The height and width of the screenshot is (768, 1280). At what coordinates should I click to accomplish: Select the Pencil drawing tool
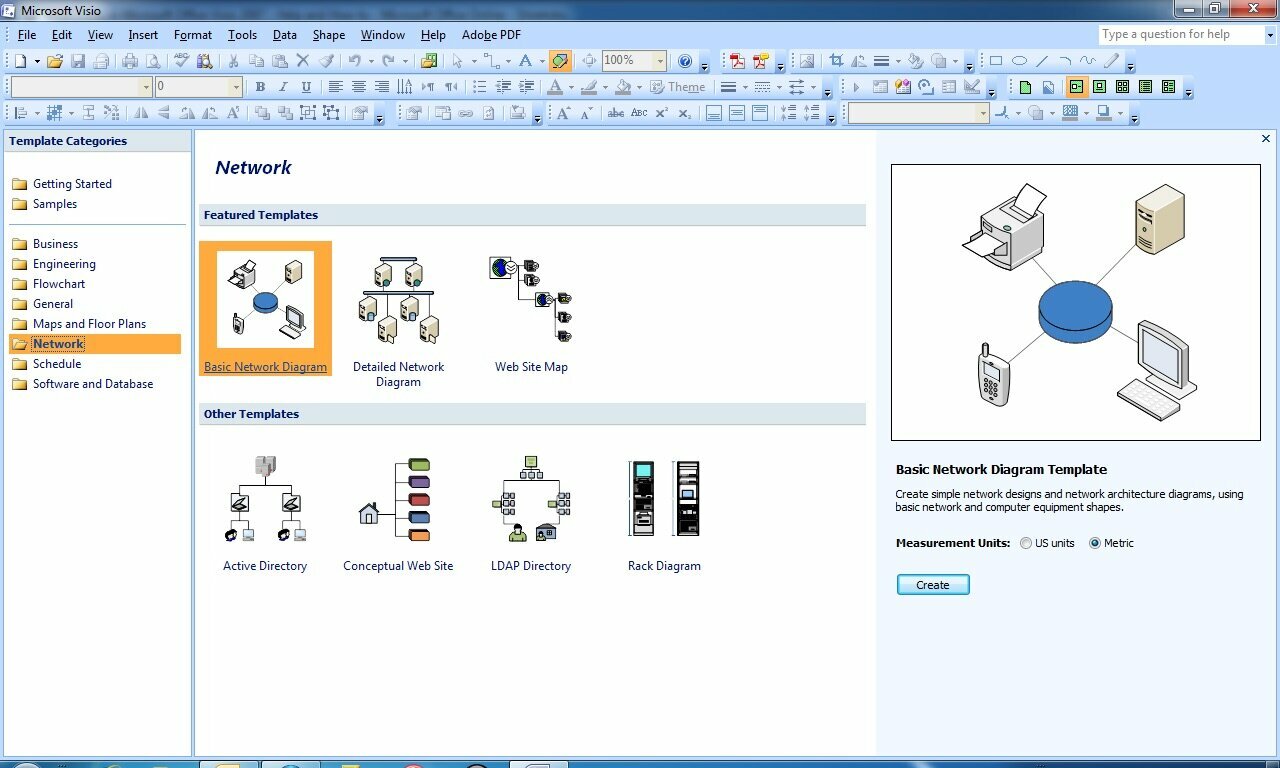[x=1111, y=61]
